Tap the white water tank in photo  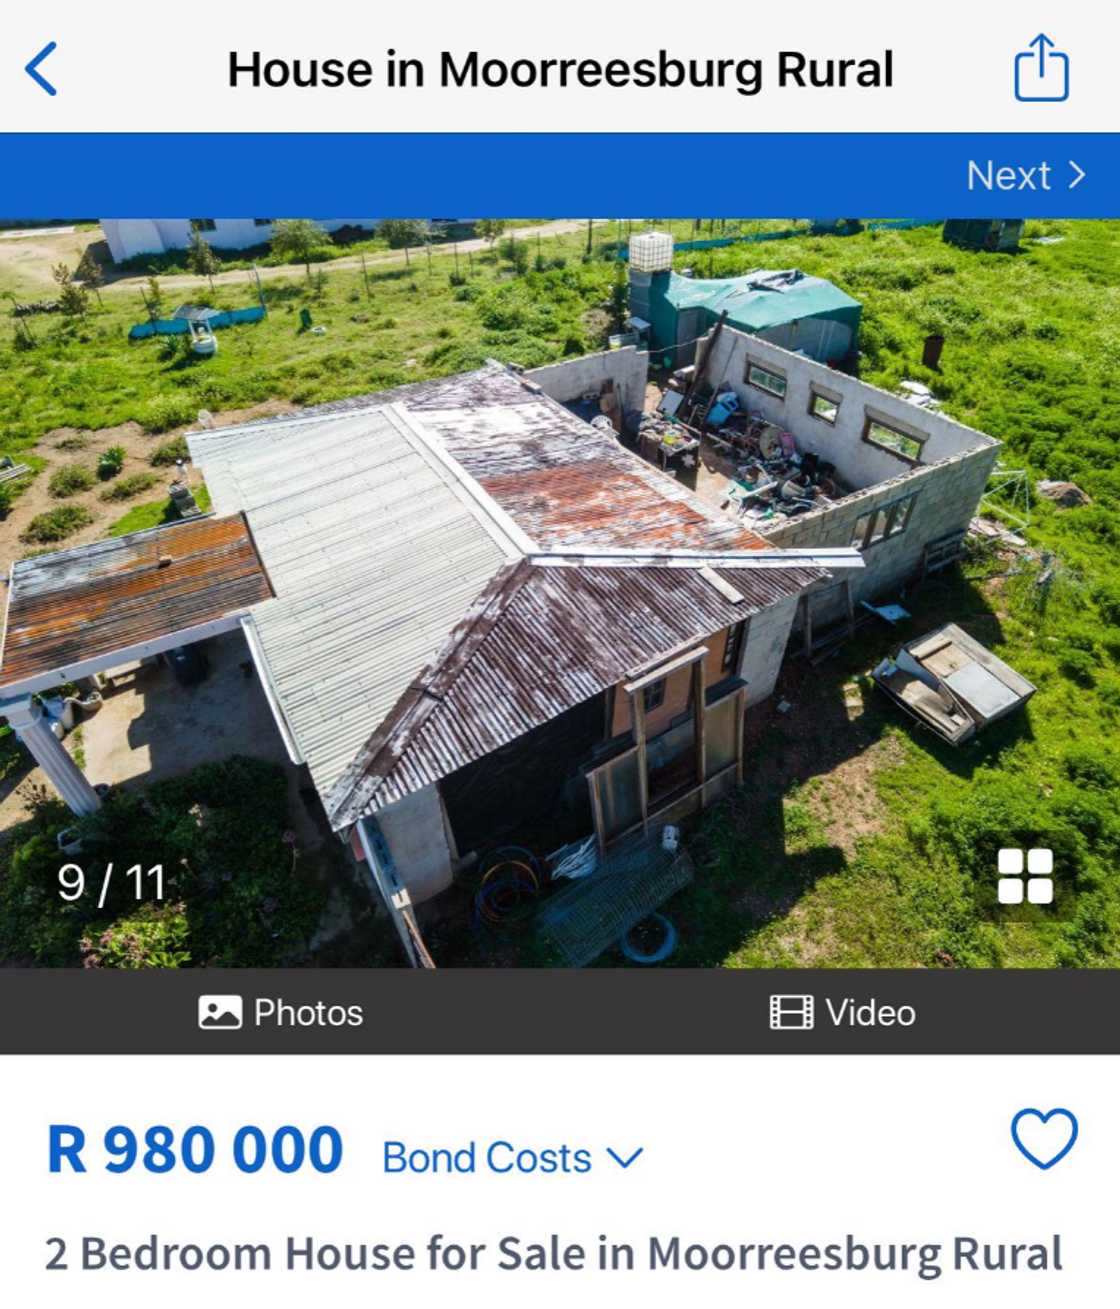[651, 252]
